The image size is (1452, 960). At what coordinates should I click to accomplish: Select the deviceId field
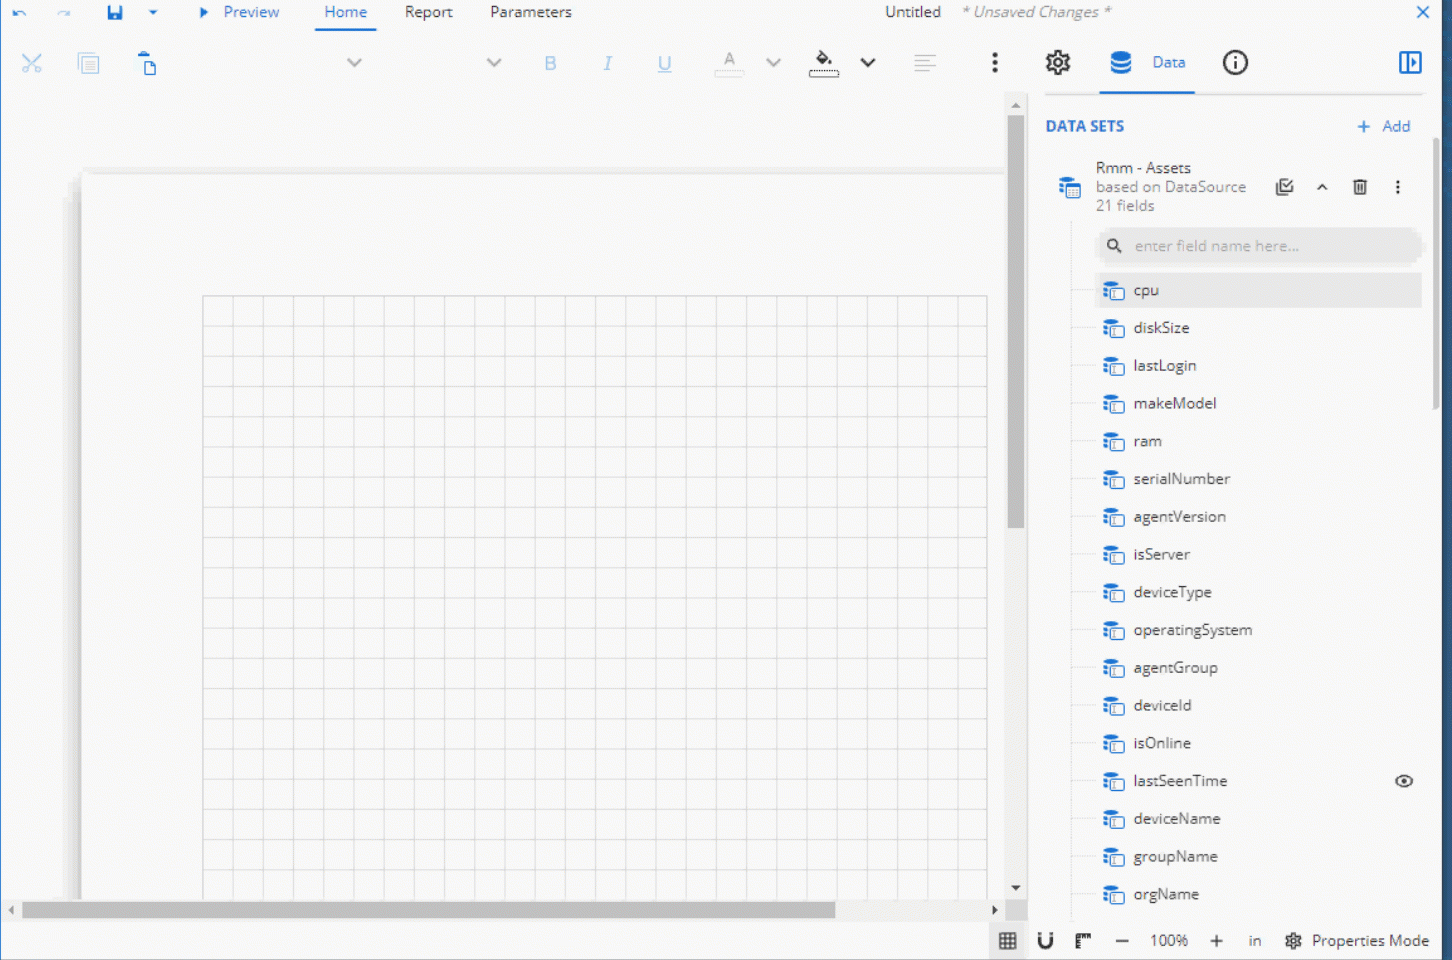tap(1258, 705)
